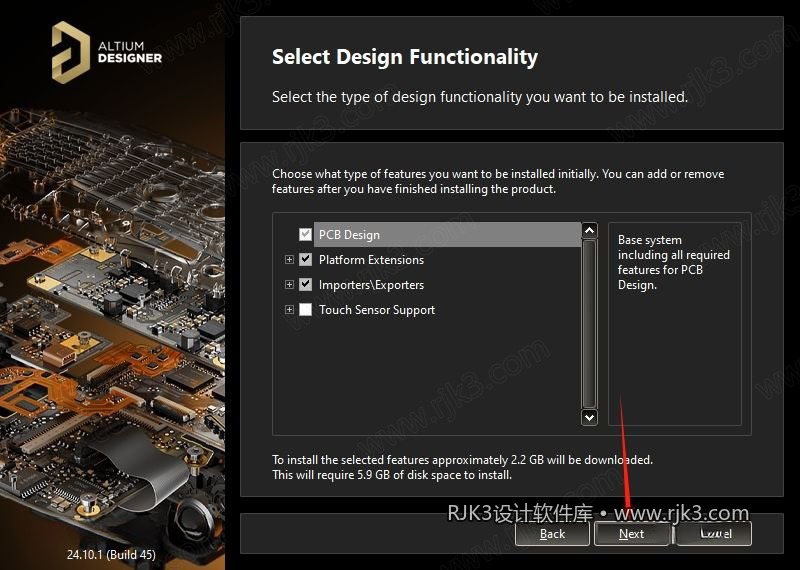Click the feature list scroll down arrow
Viewport: 800px width, 570px height.
click(589, 417)
